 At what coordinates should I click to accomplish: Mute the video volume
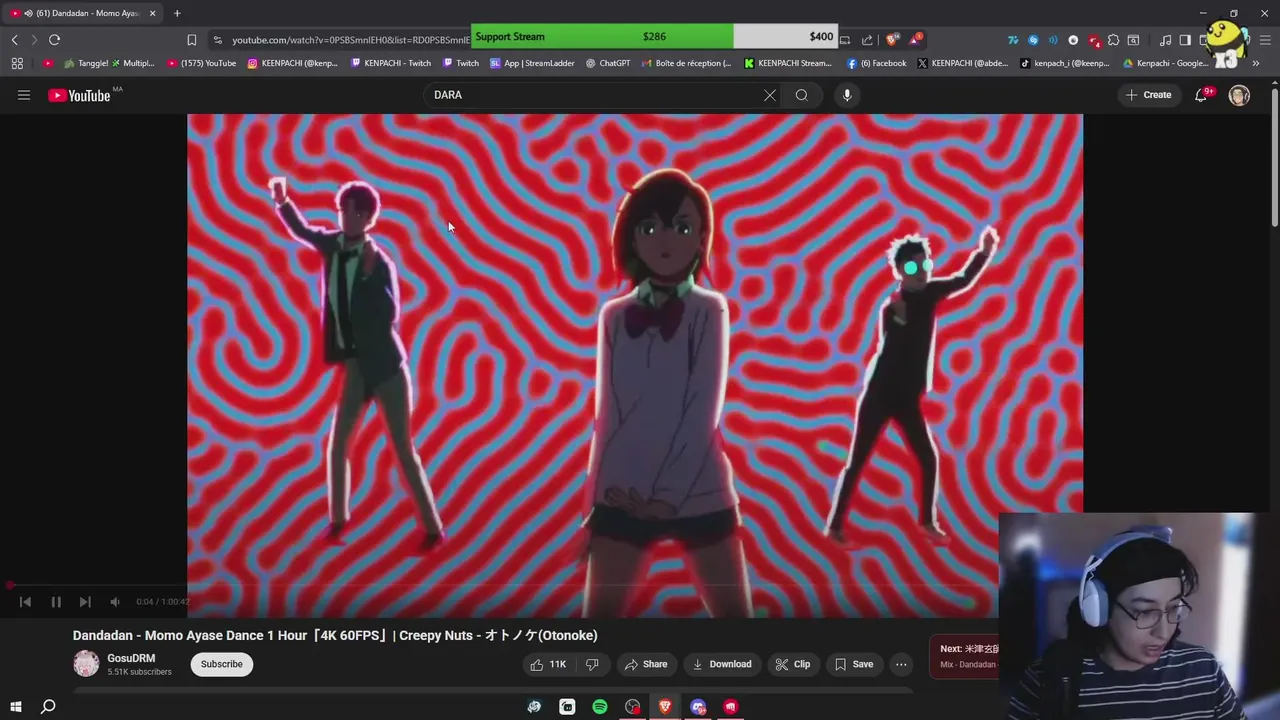point(115,602)
